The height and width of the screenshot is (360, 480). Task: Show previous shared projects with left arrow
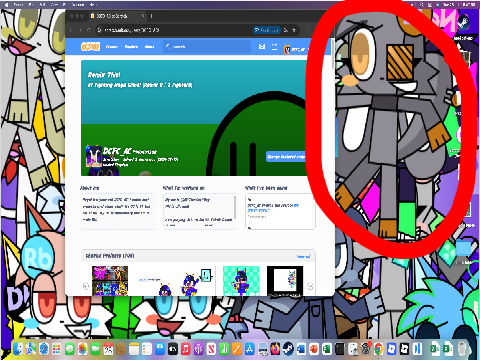click(x=86, y=286)
